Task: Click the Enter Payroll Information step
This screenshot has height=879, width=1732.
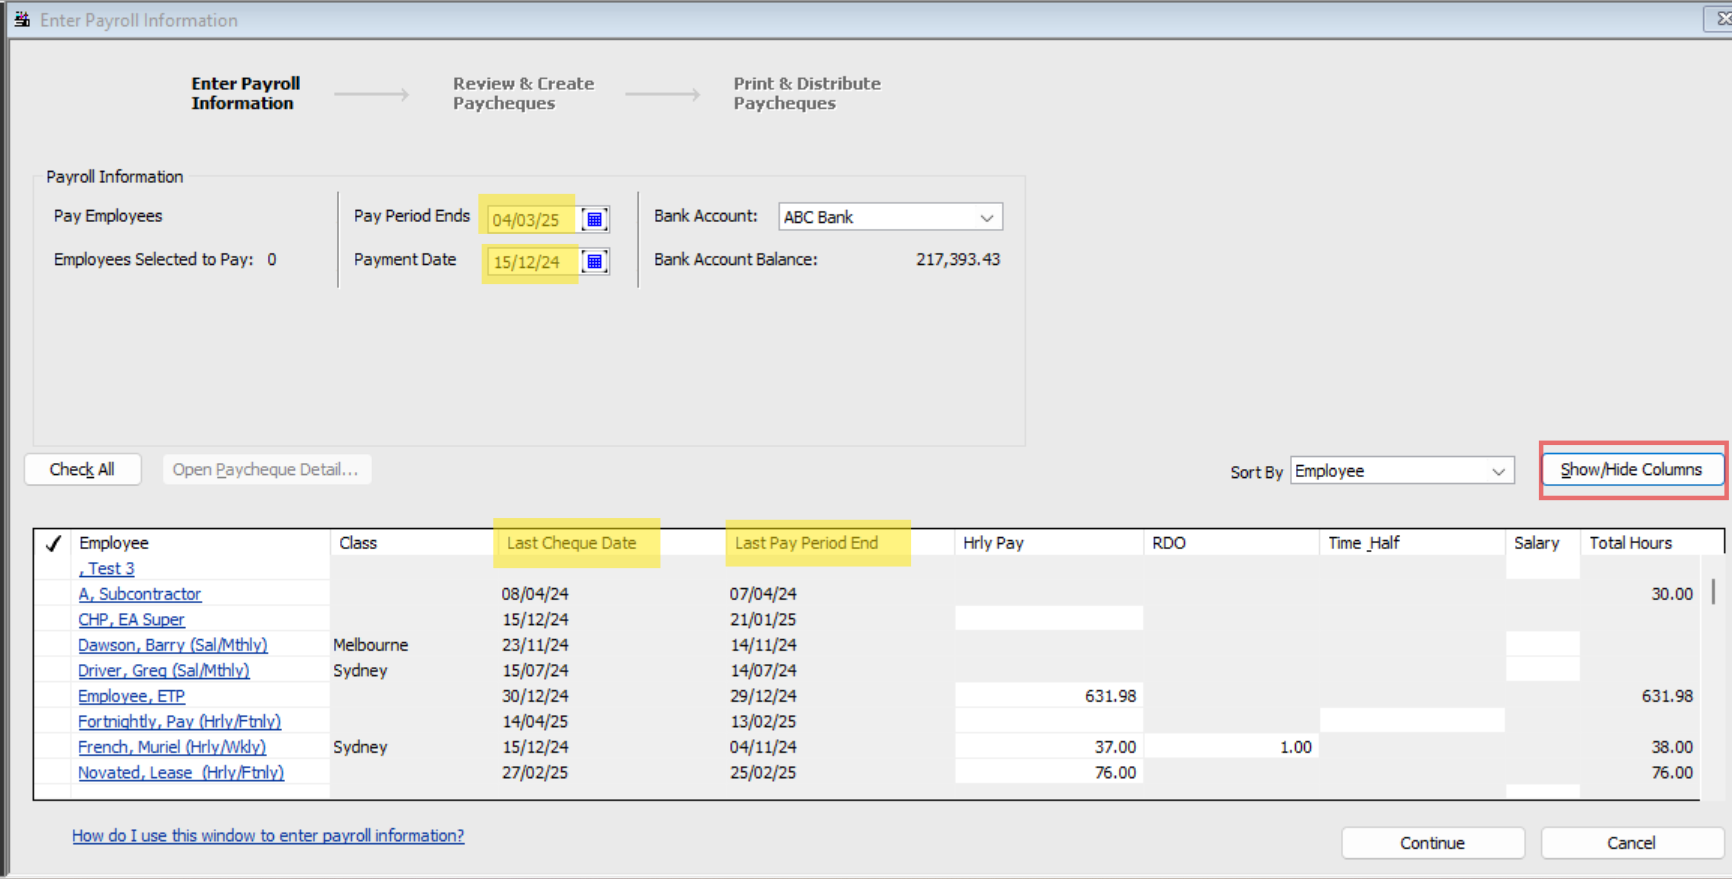Action: 246,93
